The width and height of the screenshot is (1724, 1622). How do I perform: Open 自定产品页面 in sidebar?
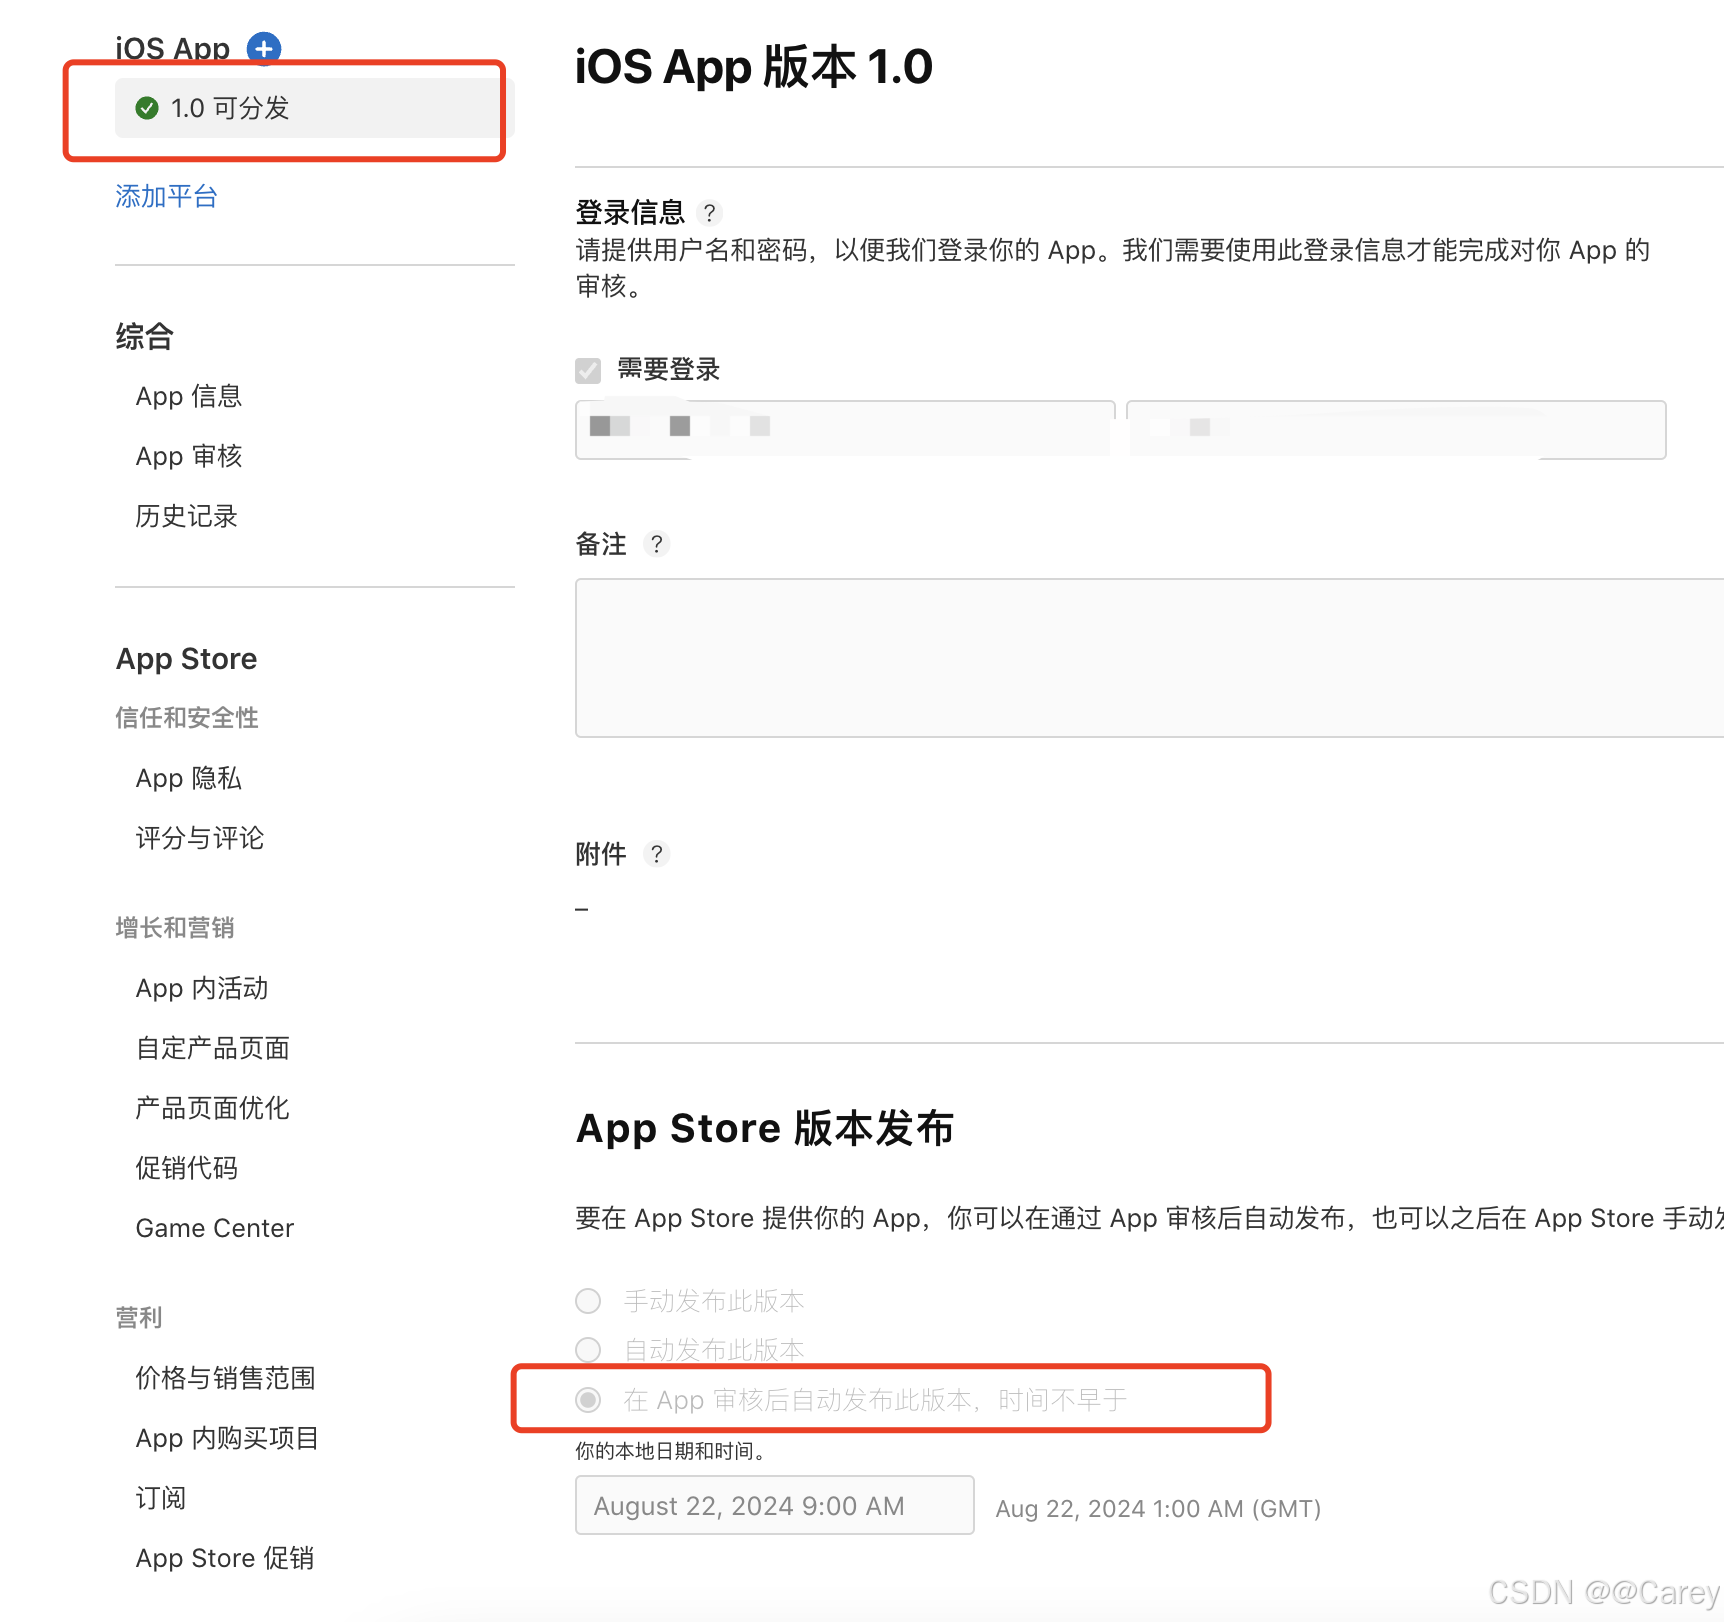tap(213, 1049)
